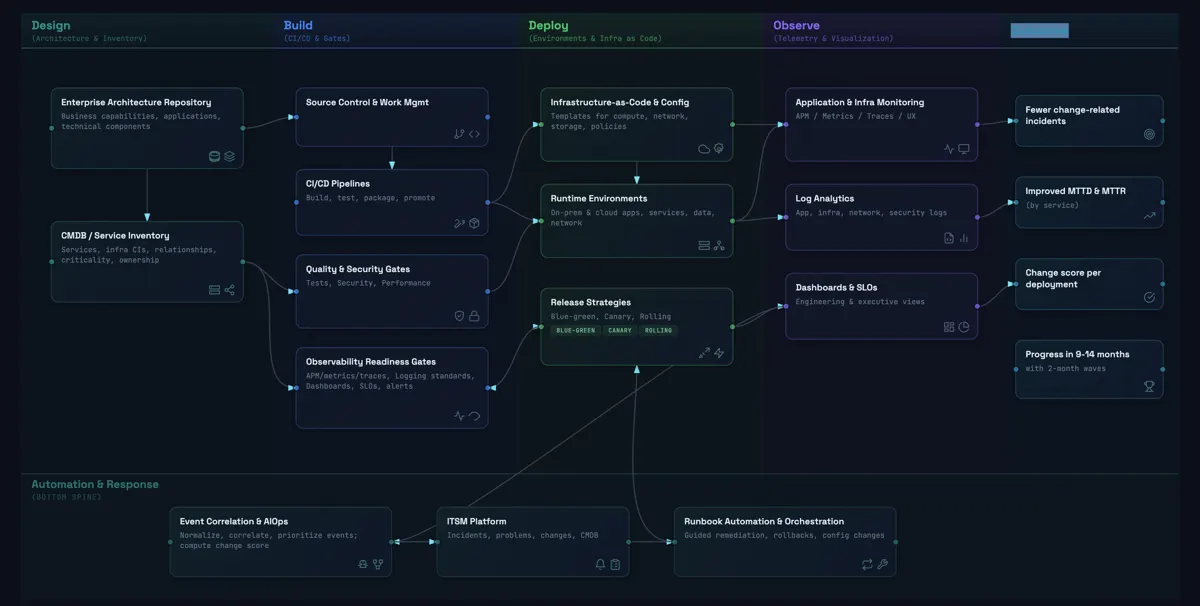Click the Build column header
Screen dimensions: 1200x606
coord(298,25)
